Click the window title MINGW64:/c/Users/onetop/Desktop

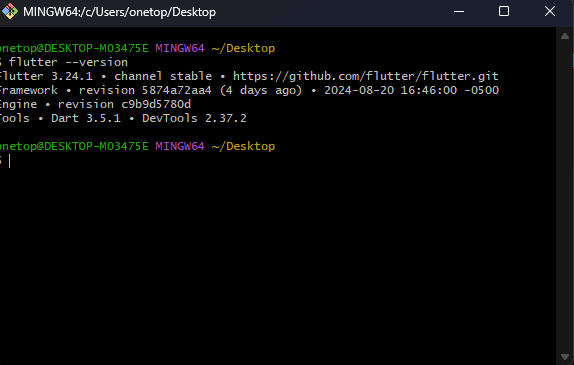point(119,12)
